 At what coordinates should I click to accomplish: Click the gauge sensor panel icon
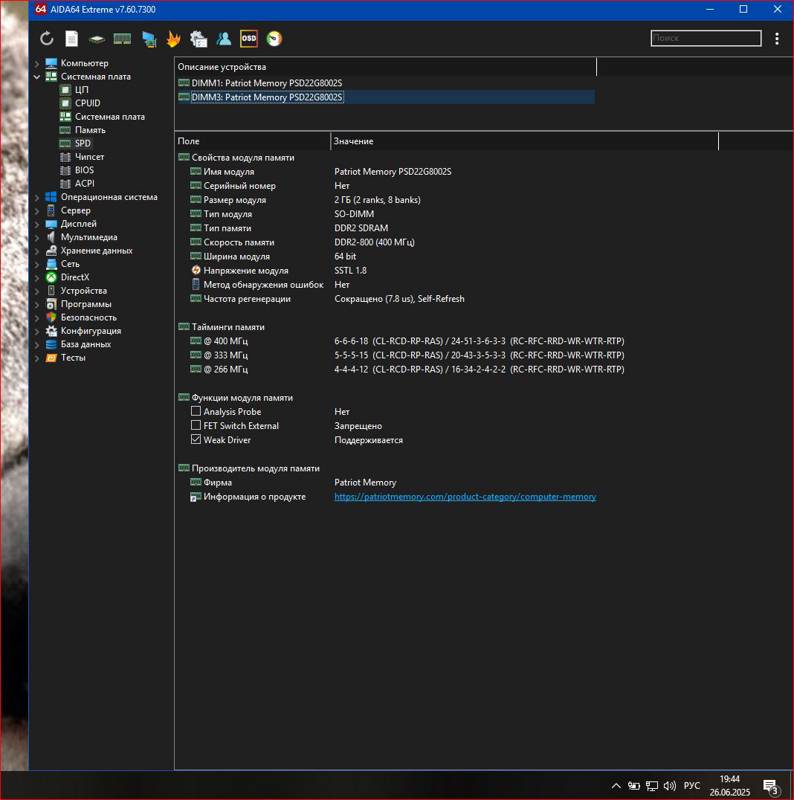click(273, 39)
